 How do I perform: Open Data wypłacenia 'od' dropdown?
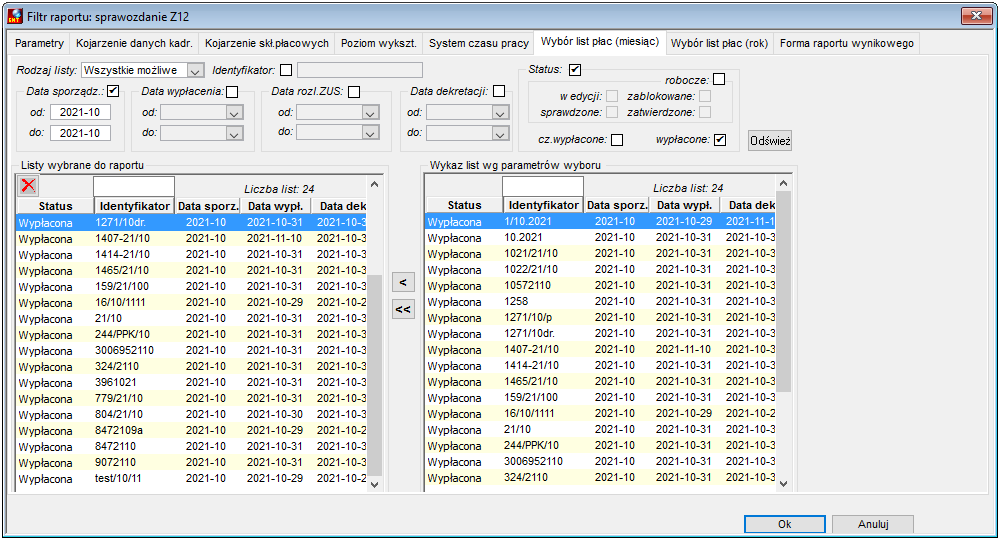(x=234, y=113)
